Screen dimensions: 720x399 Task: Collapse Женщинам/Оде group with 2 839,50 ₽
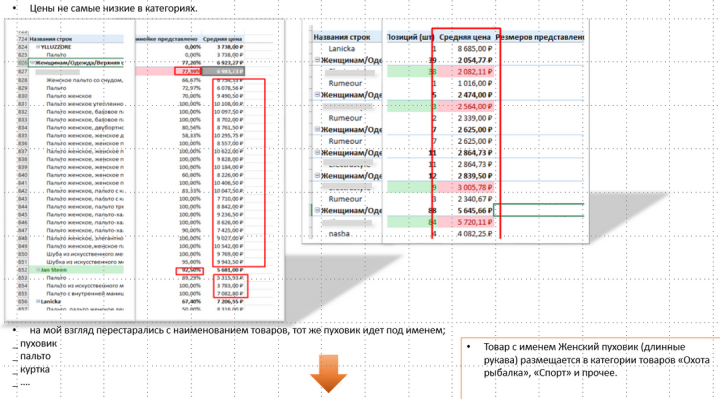317,176
